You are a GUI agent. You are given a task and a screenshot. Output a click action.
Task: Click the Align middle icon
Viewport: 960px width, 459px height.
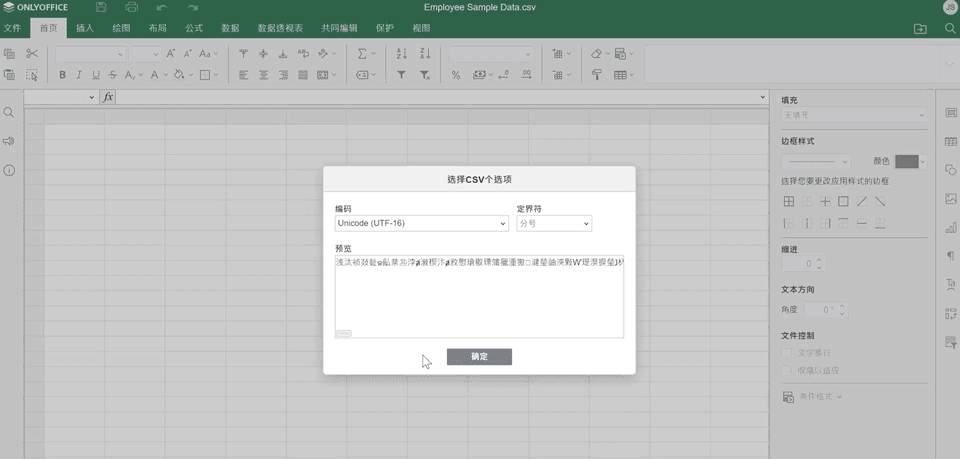(263, 54)
